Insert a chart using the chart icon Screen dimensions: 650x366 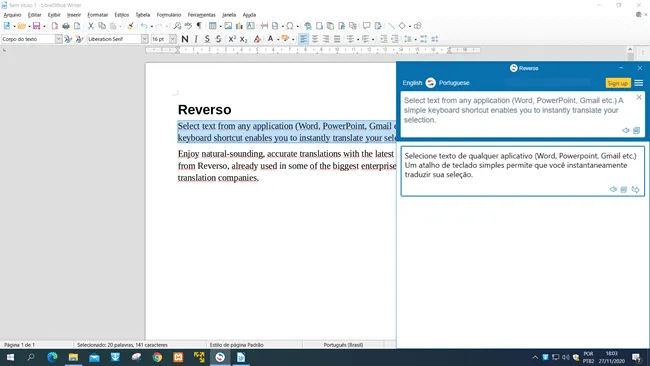pos(239,26)
